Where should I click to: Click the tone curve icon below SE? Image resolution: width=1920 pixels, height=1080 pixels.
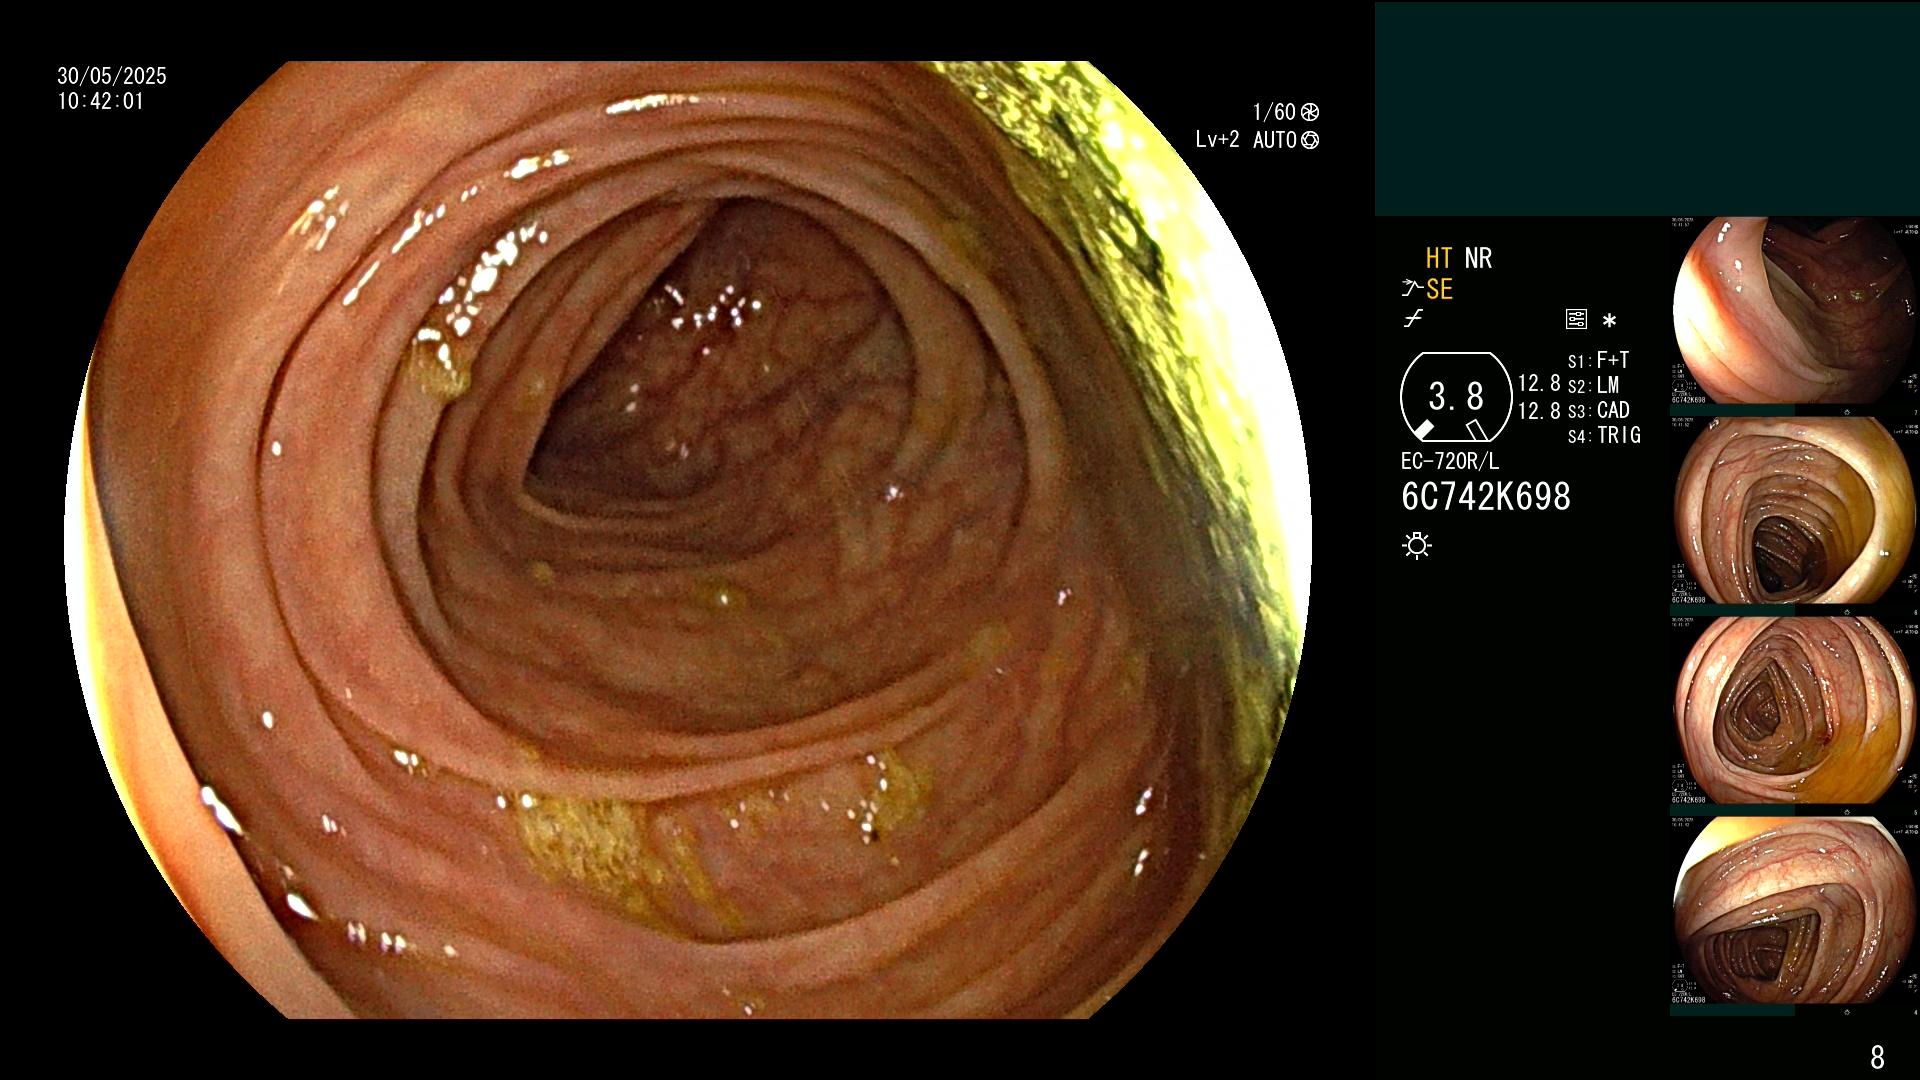1413,319
